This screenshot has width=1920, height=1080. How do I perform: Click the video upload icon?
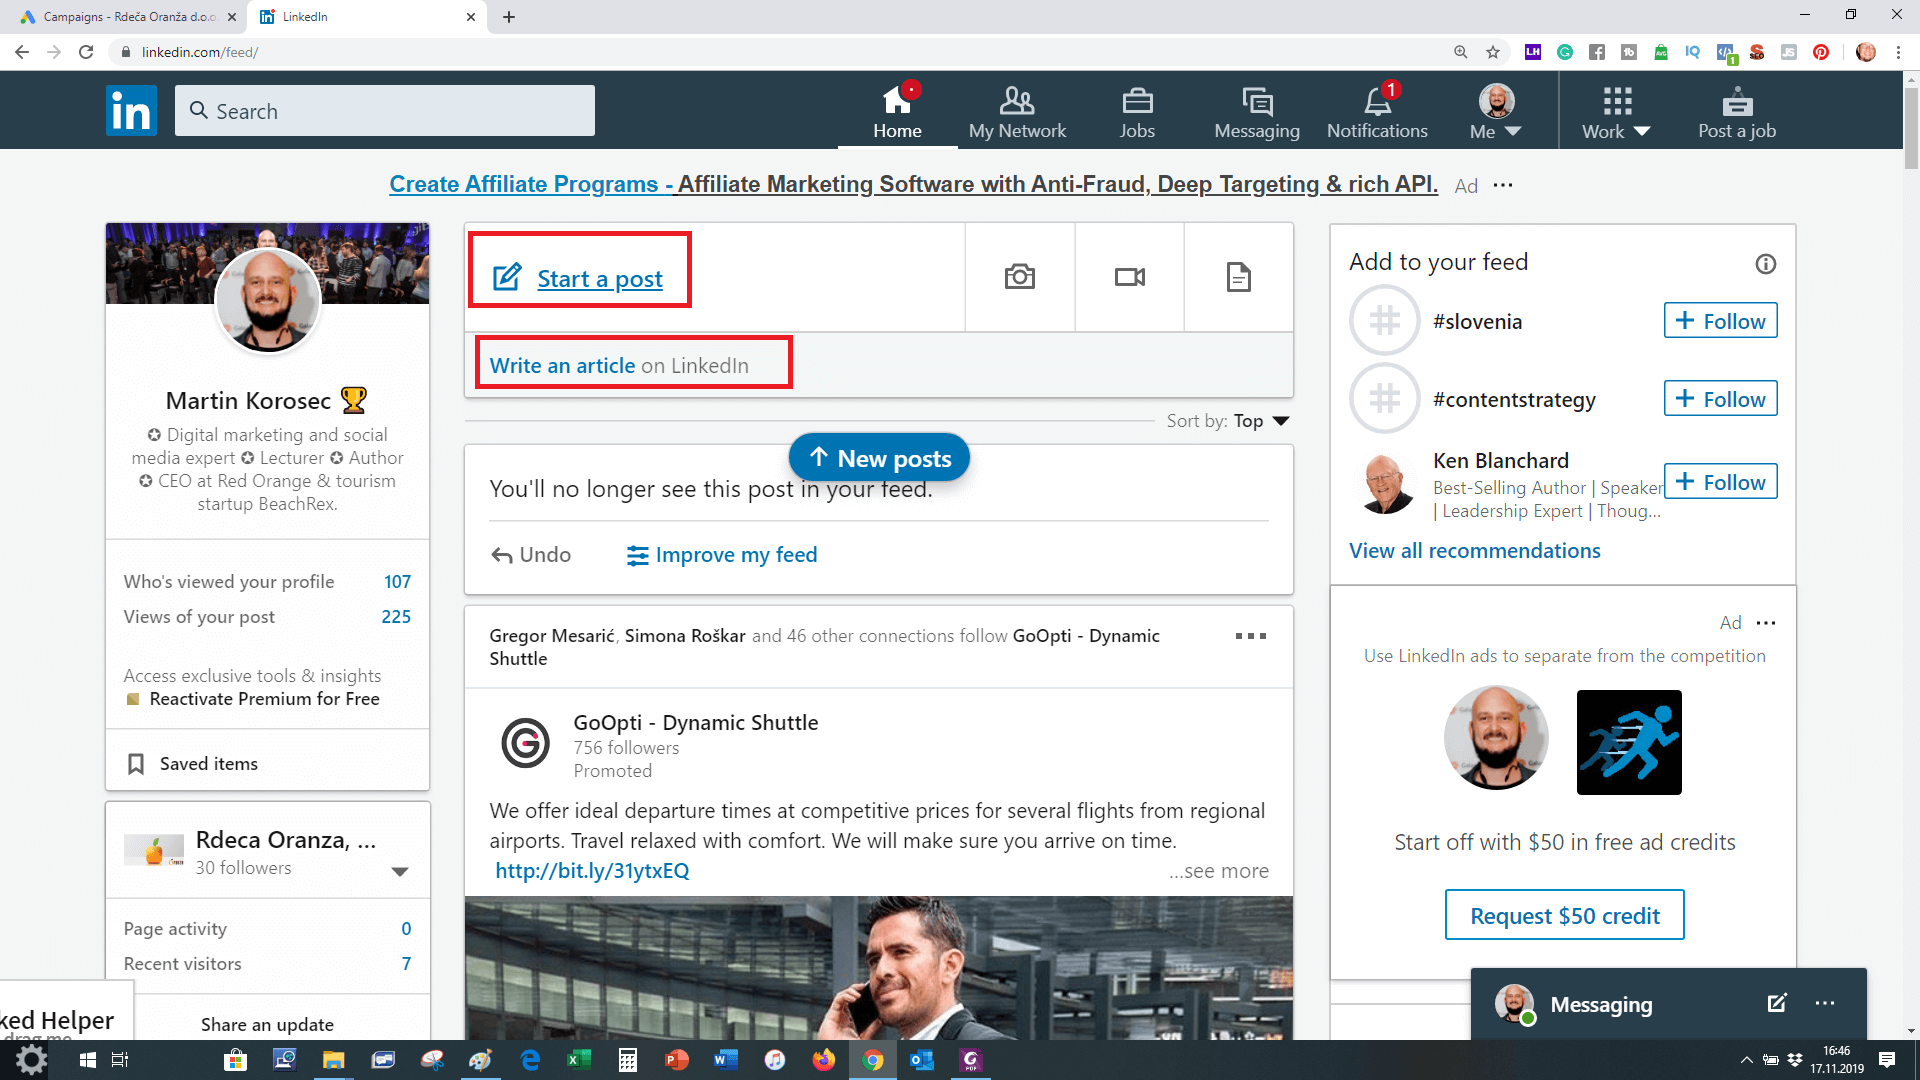(1129, 277)
